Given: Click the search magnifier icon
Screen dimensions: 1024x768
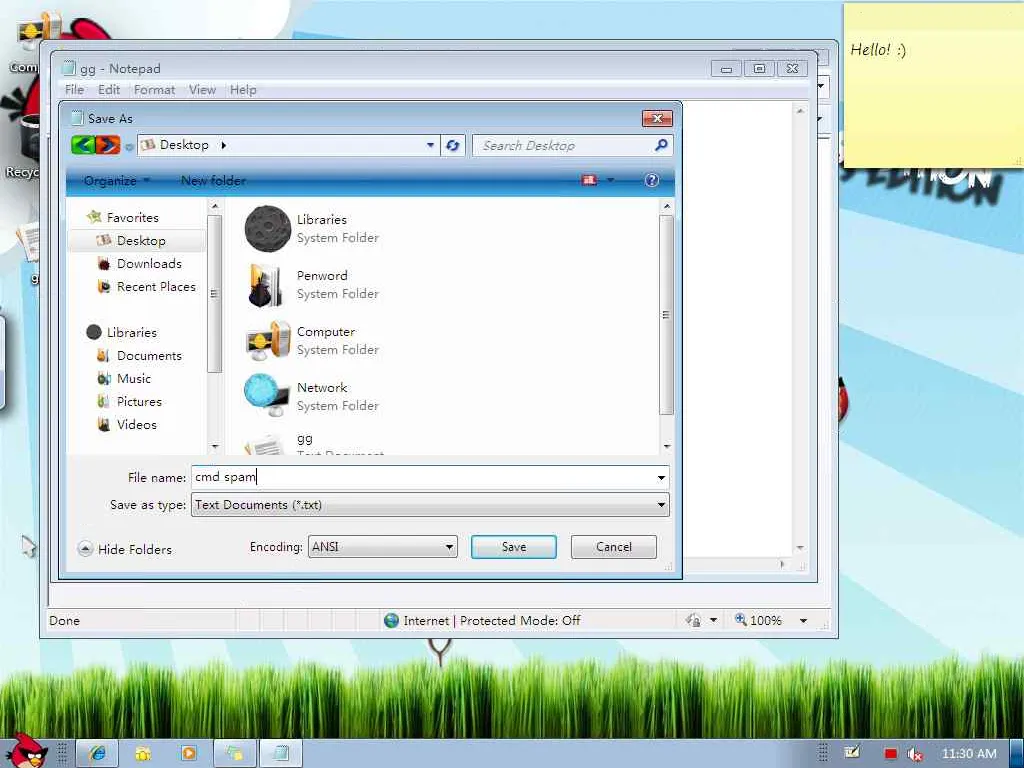Looking at the screenshot, I should (x=661, y=145).
